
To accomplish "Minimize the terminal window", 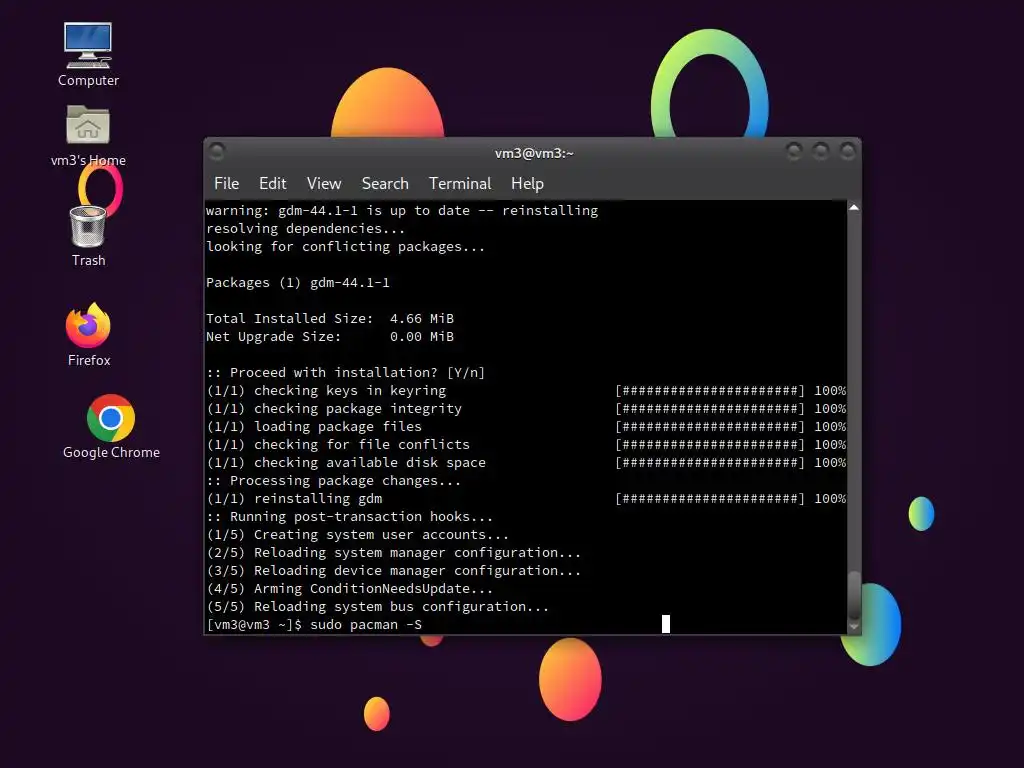I will [794, 152].
